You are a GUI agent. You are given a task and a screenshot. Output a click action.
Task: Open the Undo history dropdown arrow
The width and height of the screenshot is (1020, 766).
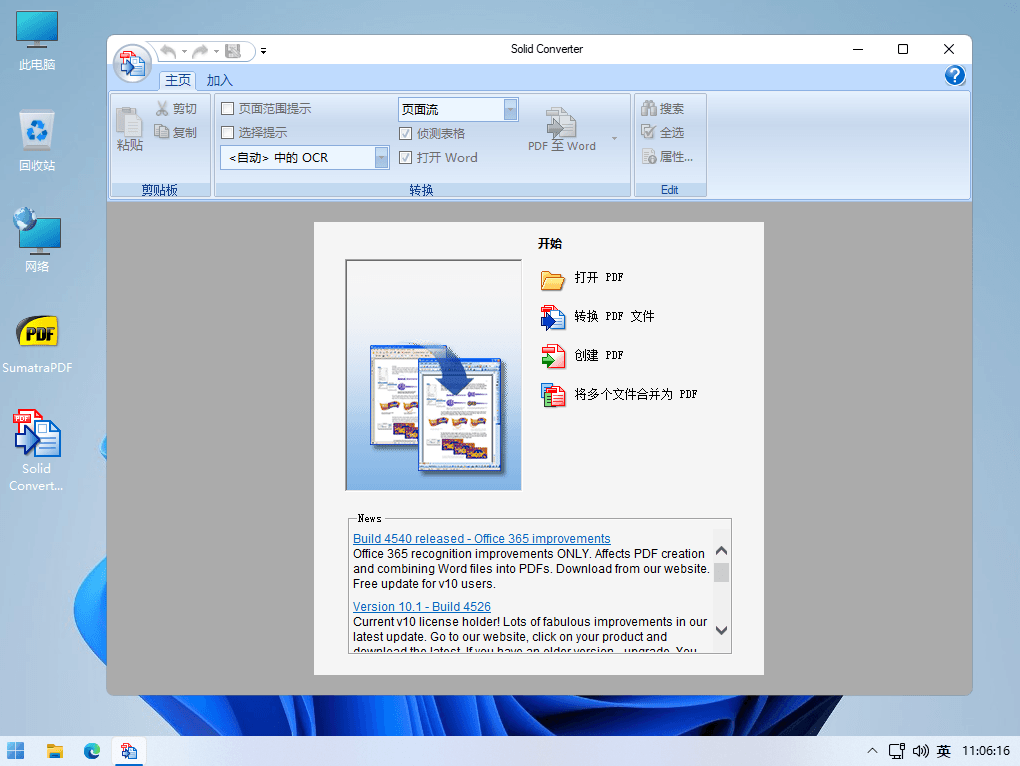pyautogui.click(x=185, y=51)
